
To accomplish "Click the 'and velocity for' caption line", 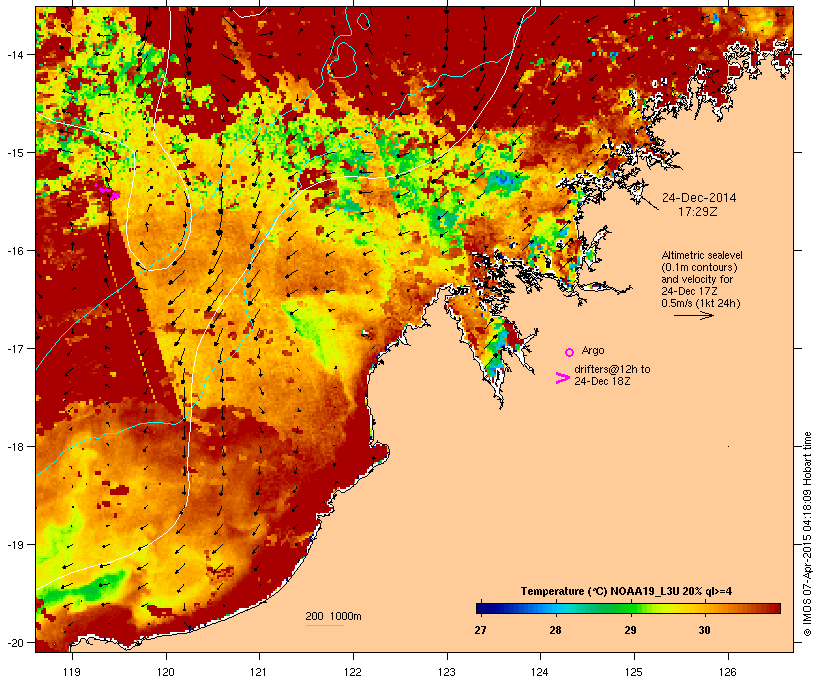I will tap(697, 279).
